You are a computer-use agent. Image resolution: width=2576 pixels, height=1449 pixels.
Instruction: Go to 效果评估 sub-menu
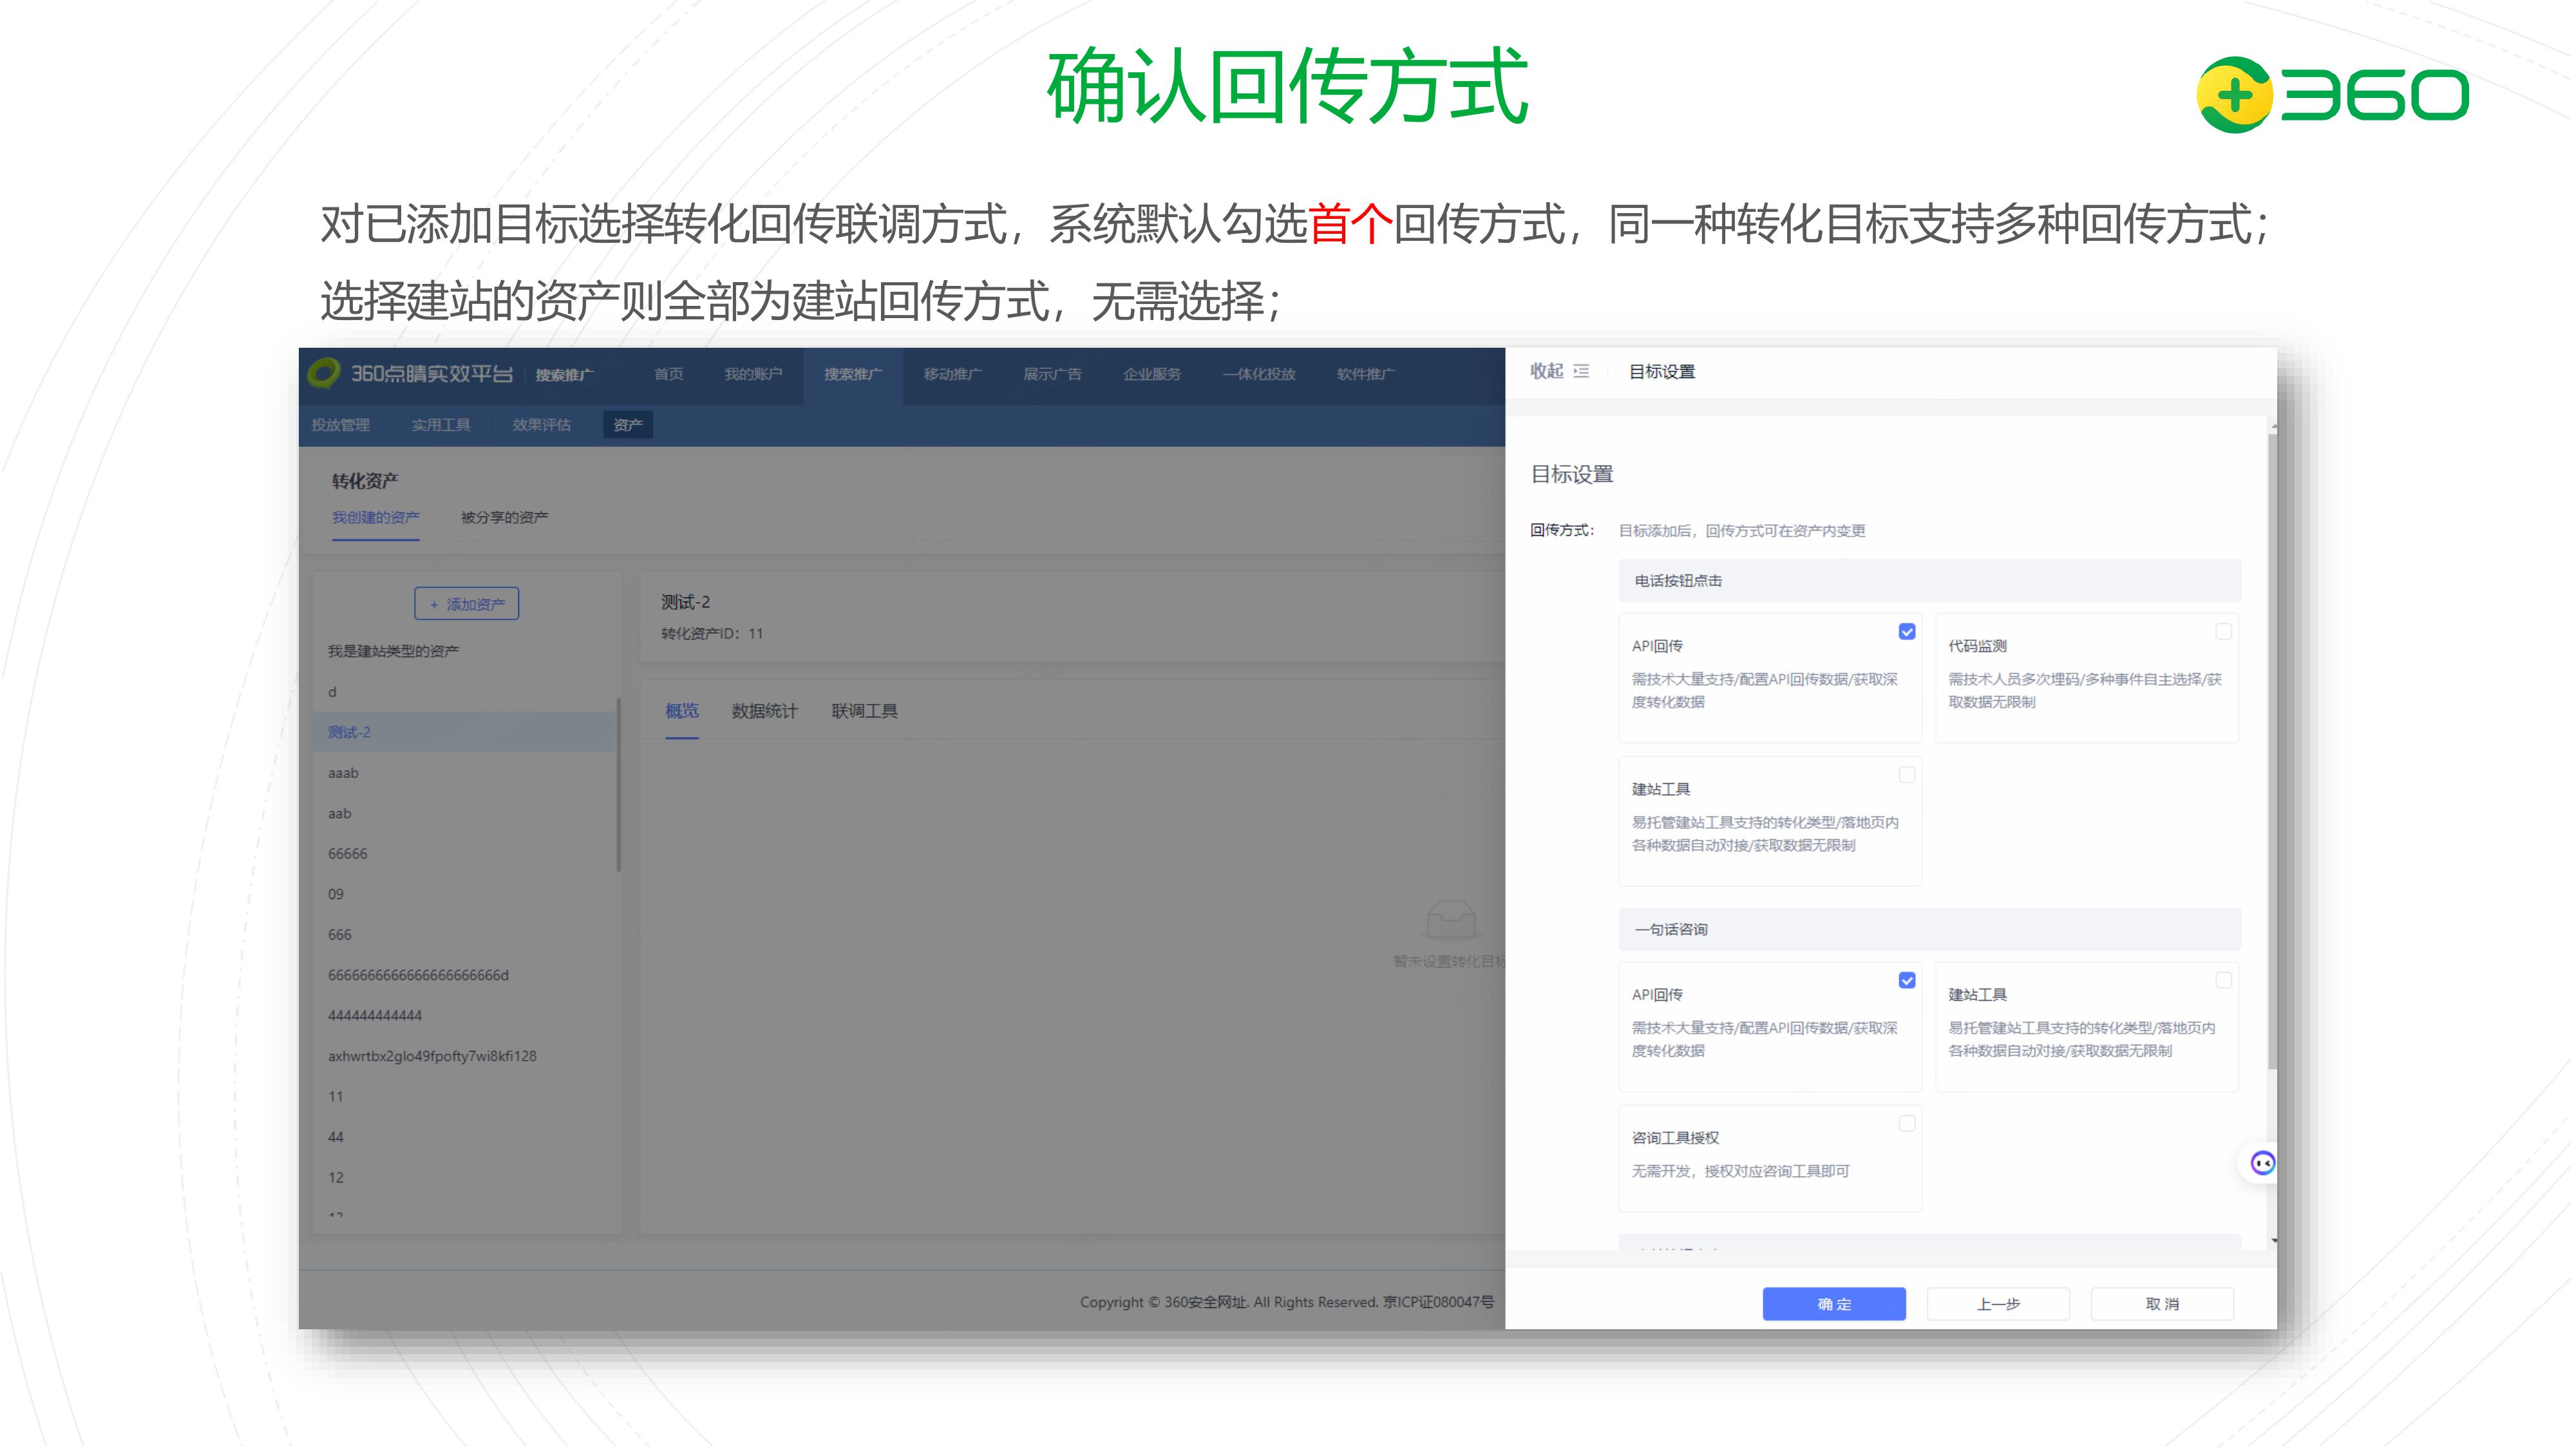click(x=542, y=425)
